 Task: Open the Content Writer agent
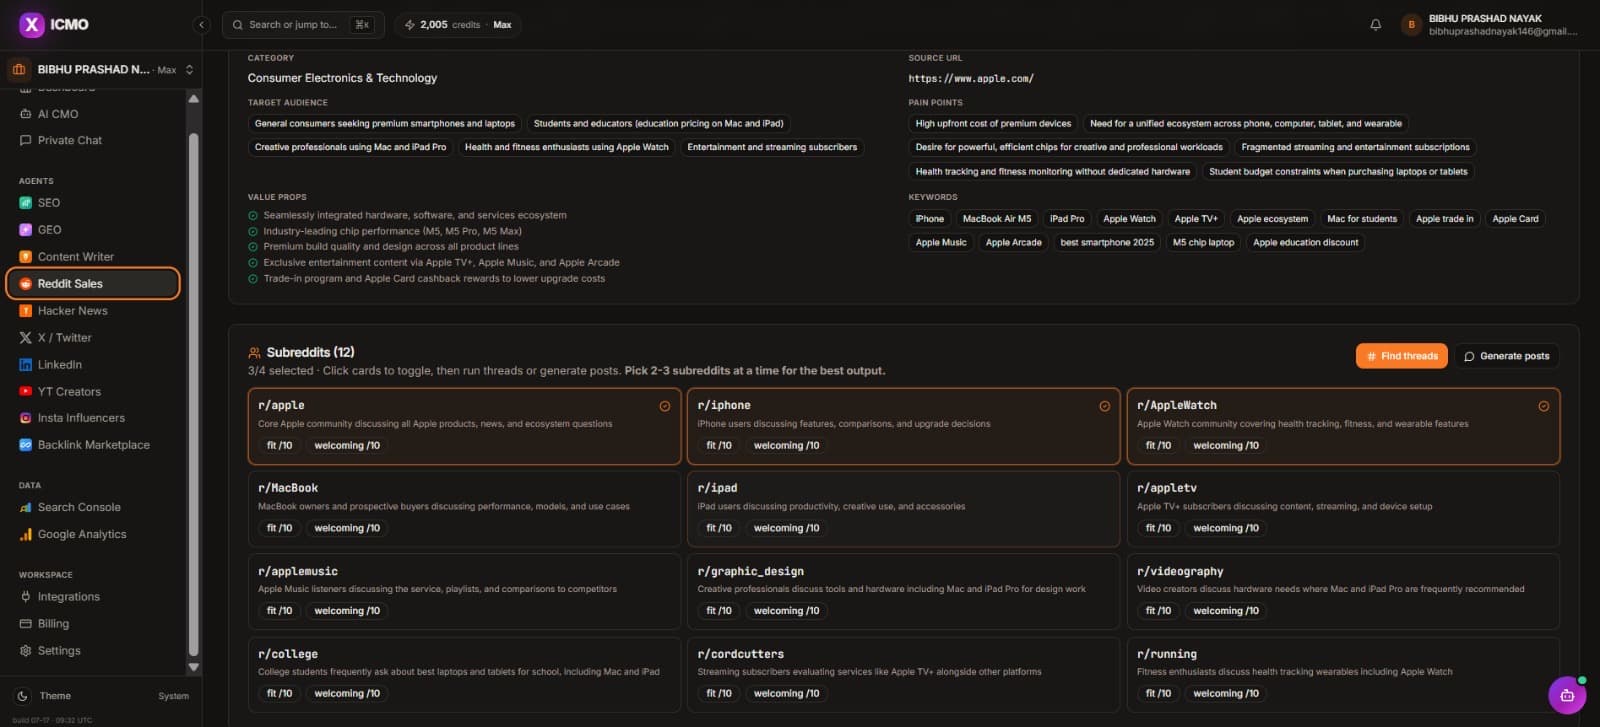point(76,256)
